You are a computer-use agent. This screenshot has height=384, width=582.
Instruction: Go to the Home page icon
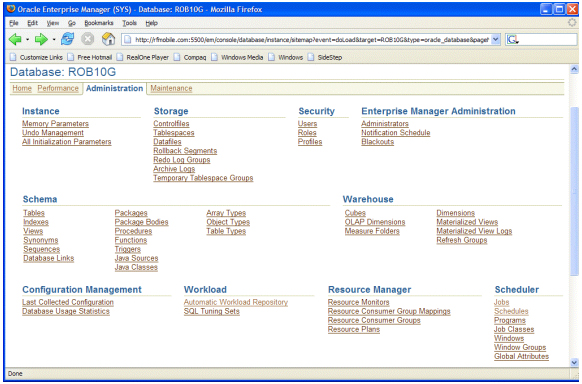click(x=108, y=39)
